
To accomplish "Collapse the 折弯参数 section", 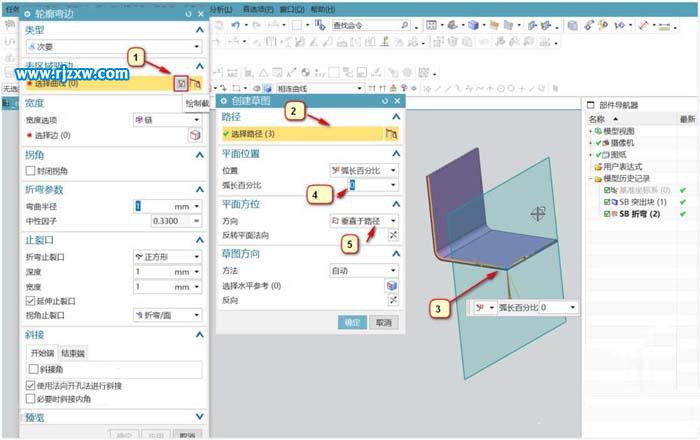I will click(x=200, y=189).
